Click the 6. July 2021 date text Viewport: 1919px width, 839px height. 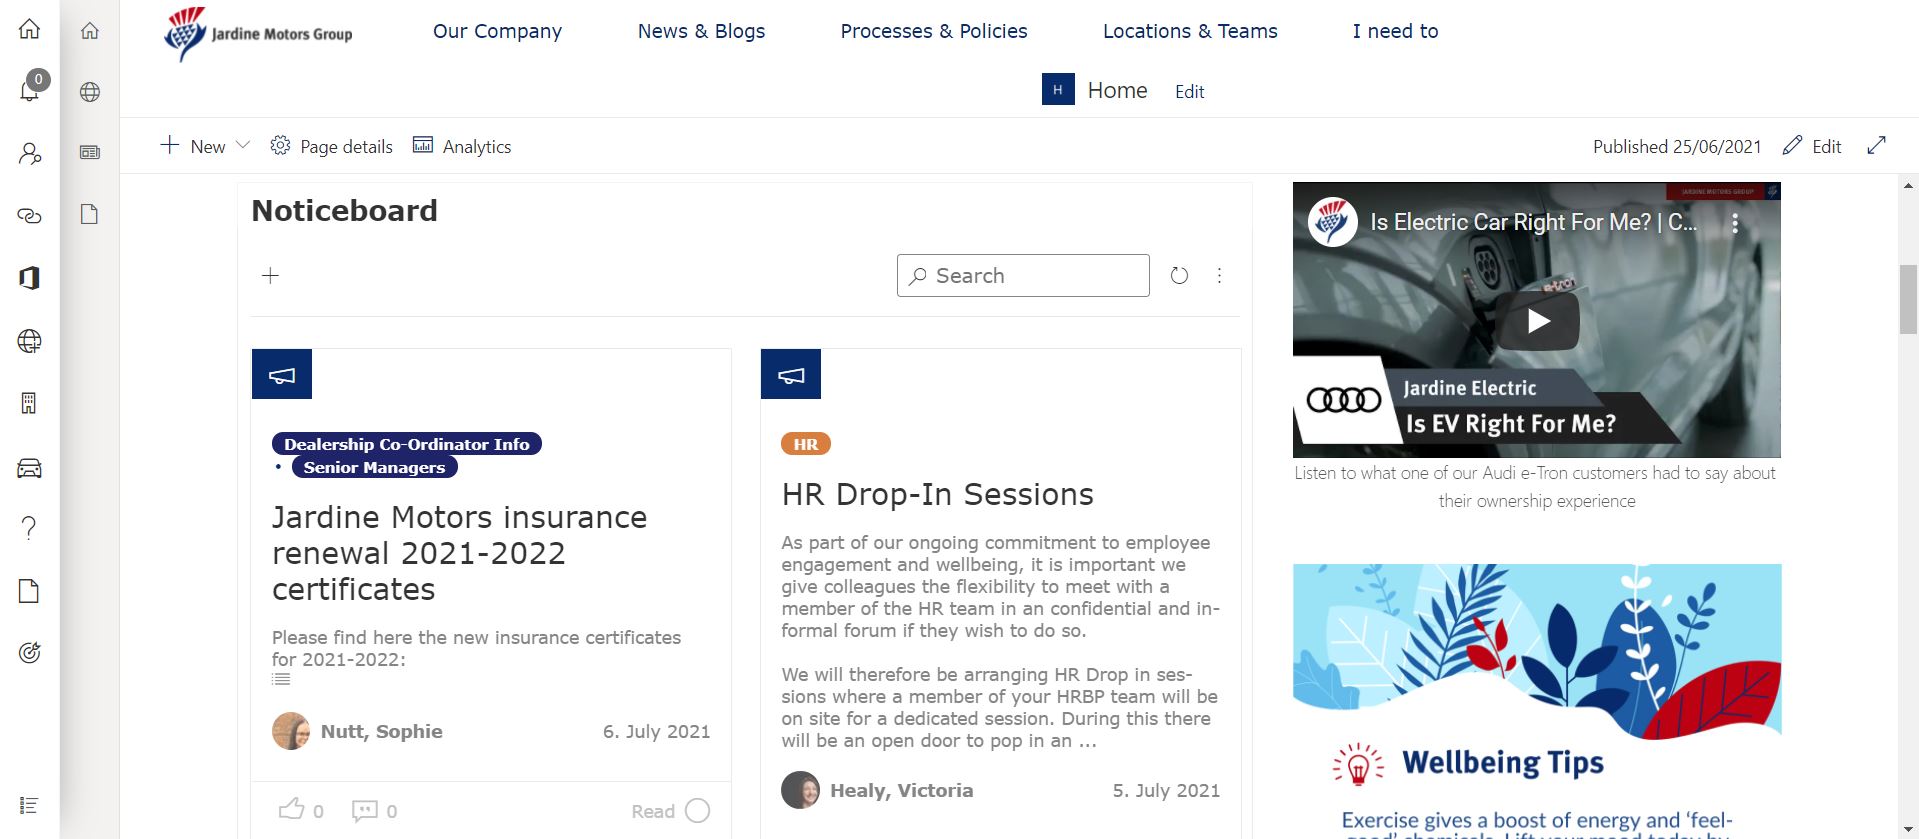[656, 731]
